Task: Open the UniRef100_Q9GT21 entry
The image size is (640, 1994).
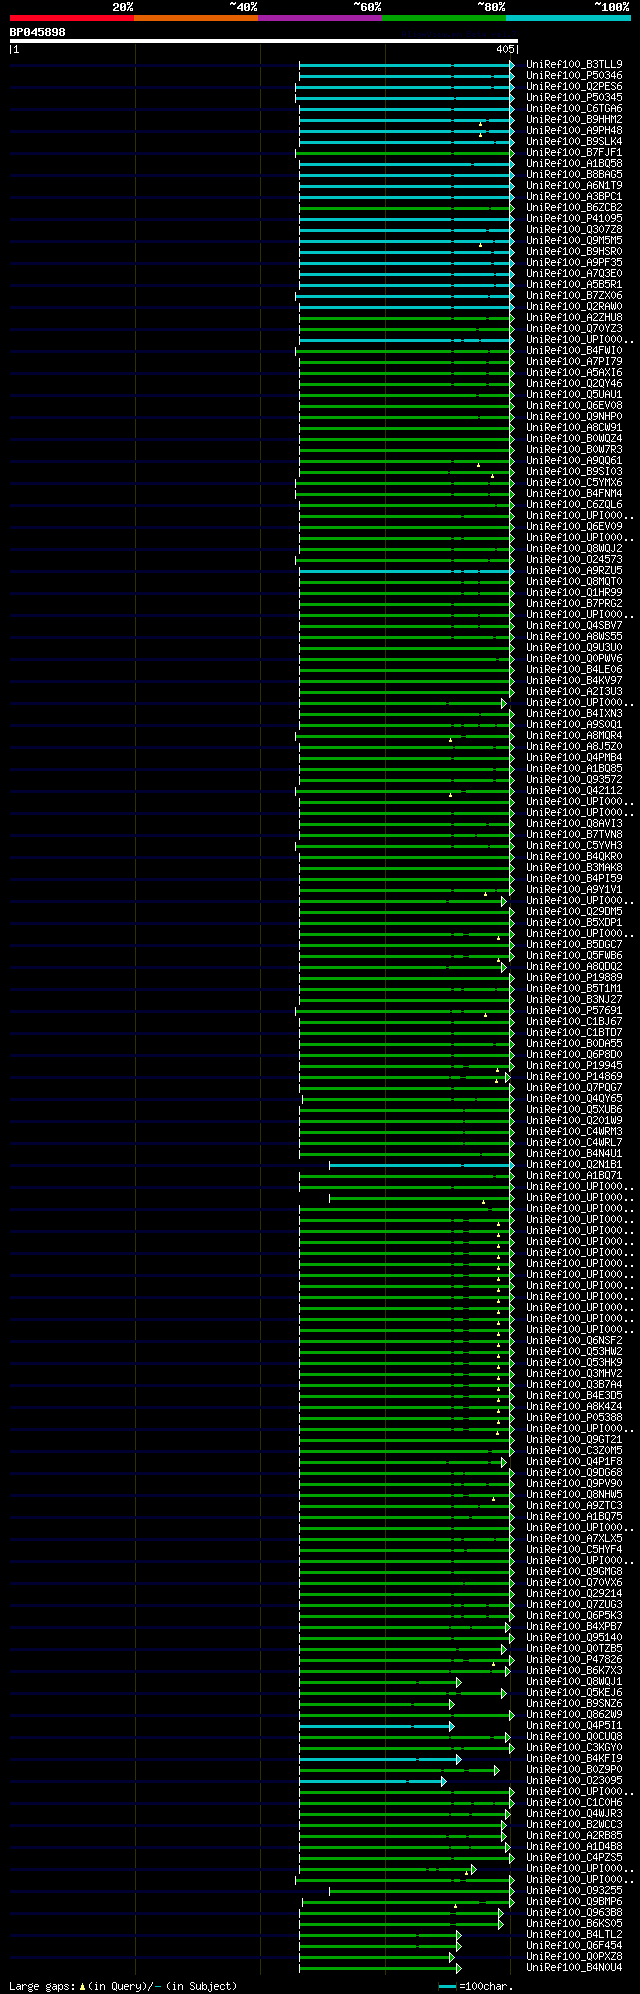Action: 574,1439
